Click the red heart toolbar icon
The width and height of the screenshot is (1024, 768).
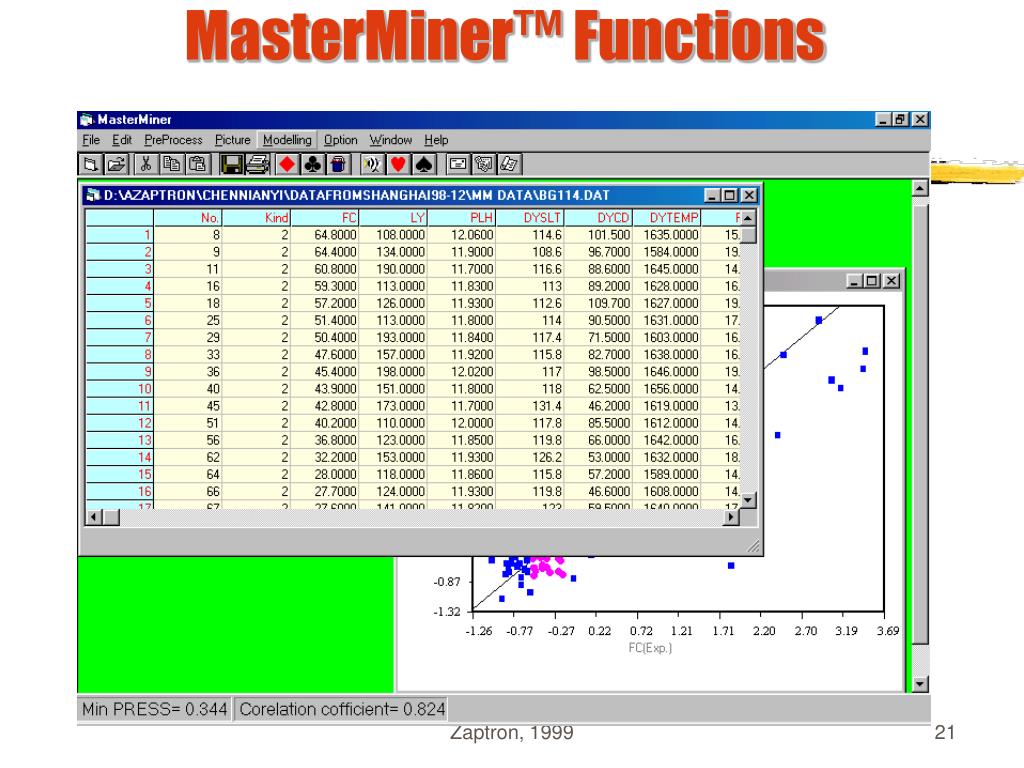(398, 165)
